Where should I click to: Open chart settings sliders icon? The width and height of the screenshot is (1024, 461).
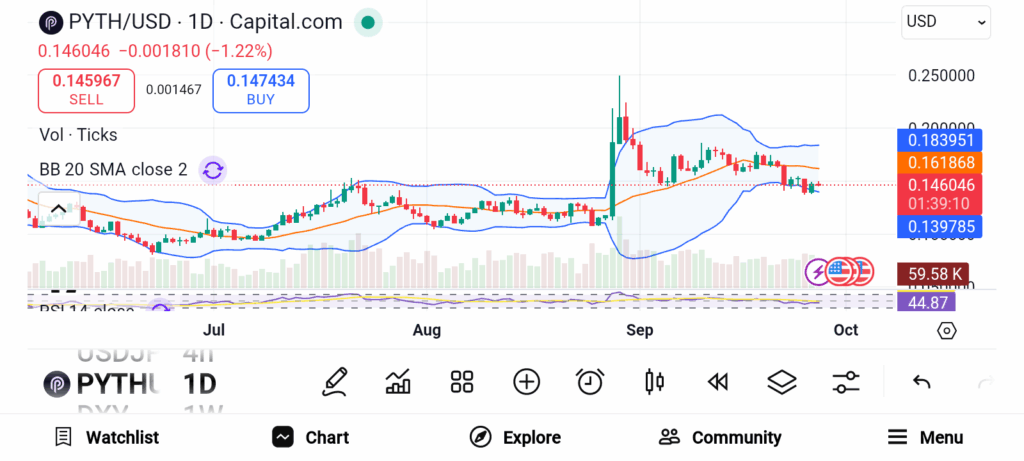[x=846, y=381]
